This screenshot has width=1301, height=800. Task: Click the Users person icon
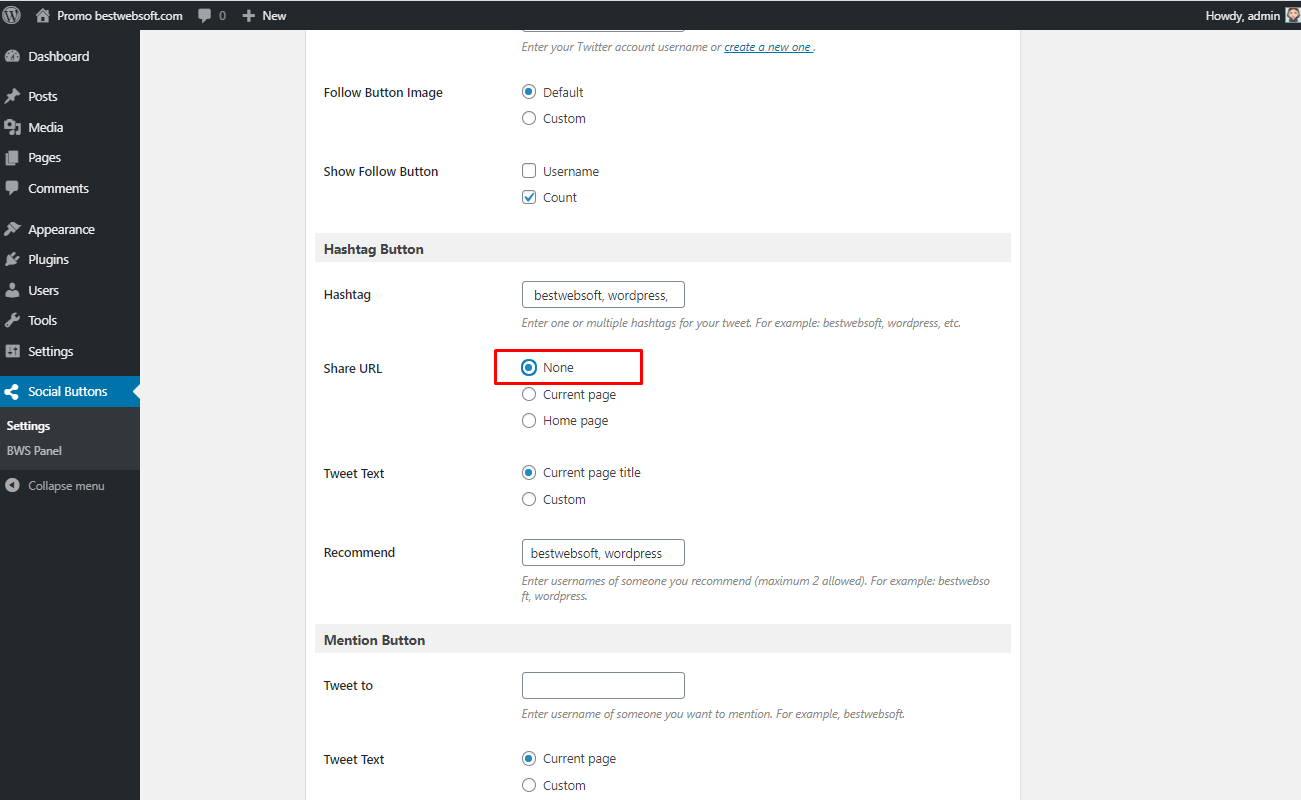pos(12,290)
